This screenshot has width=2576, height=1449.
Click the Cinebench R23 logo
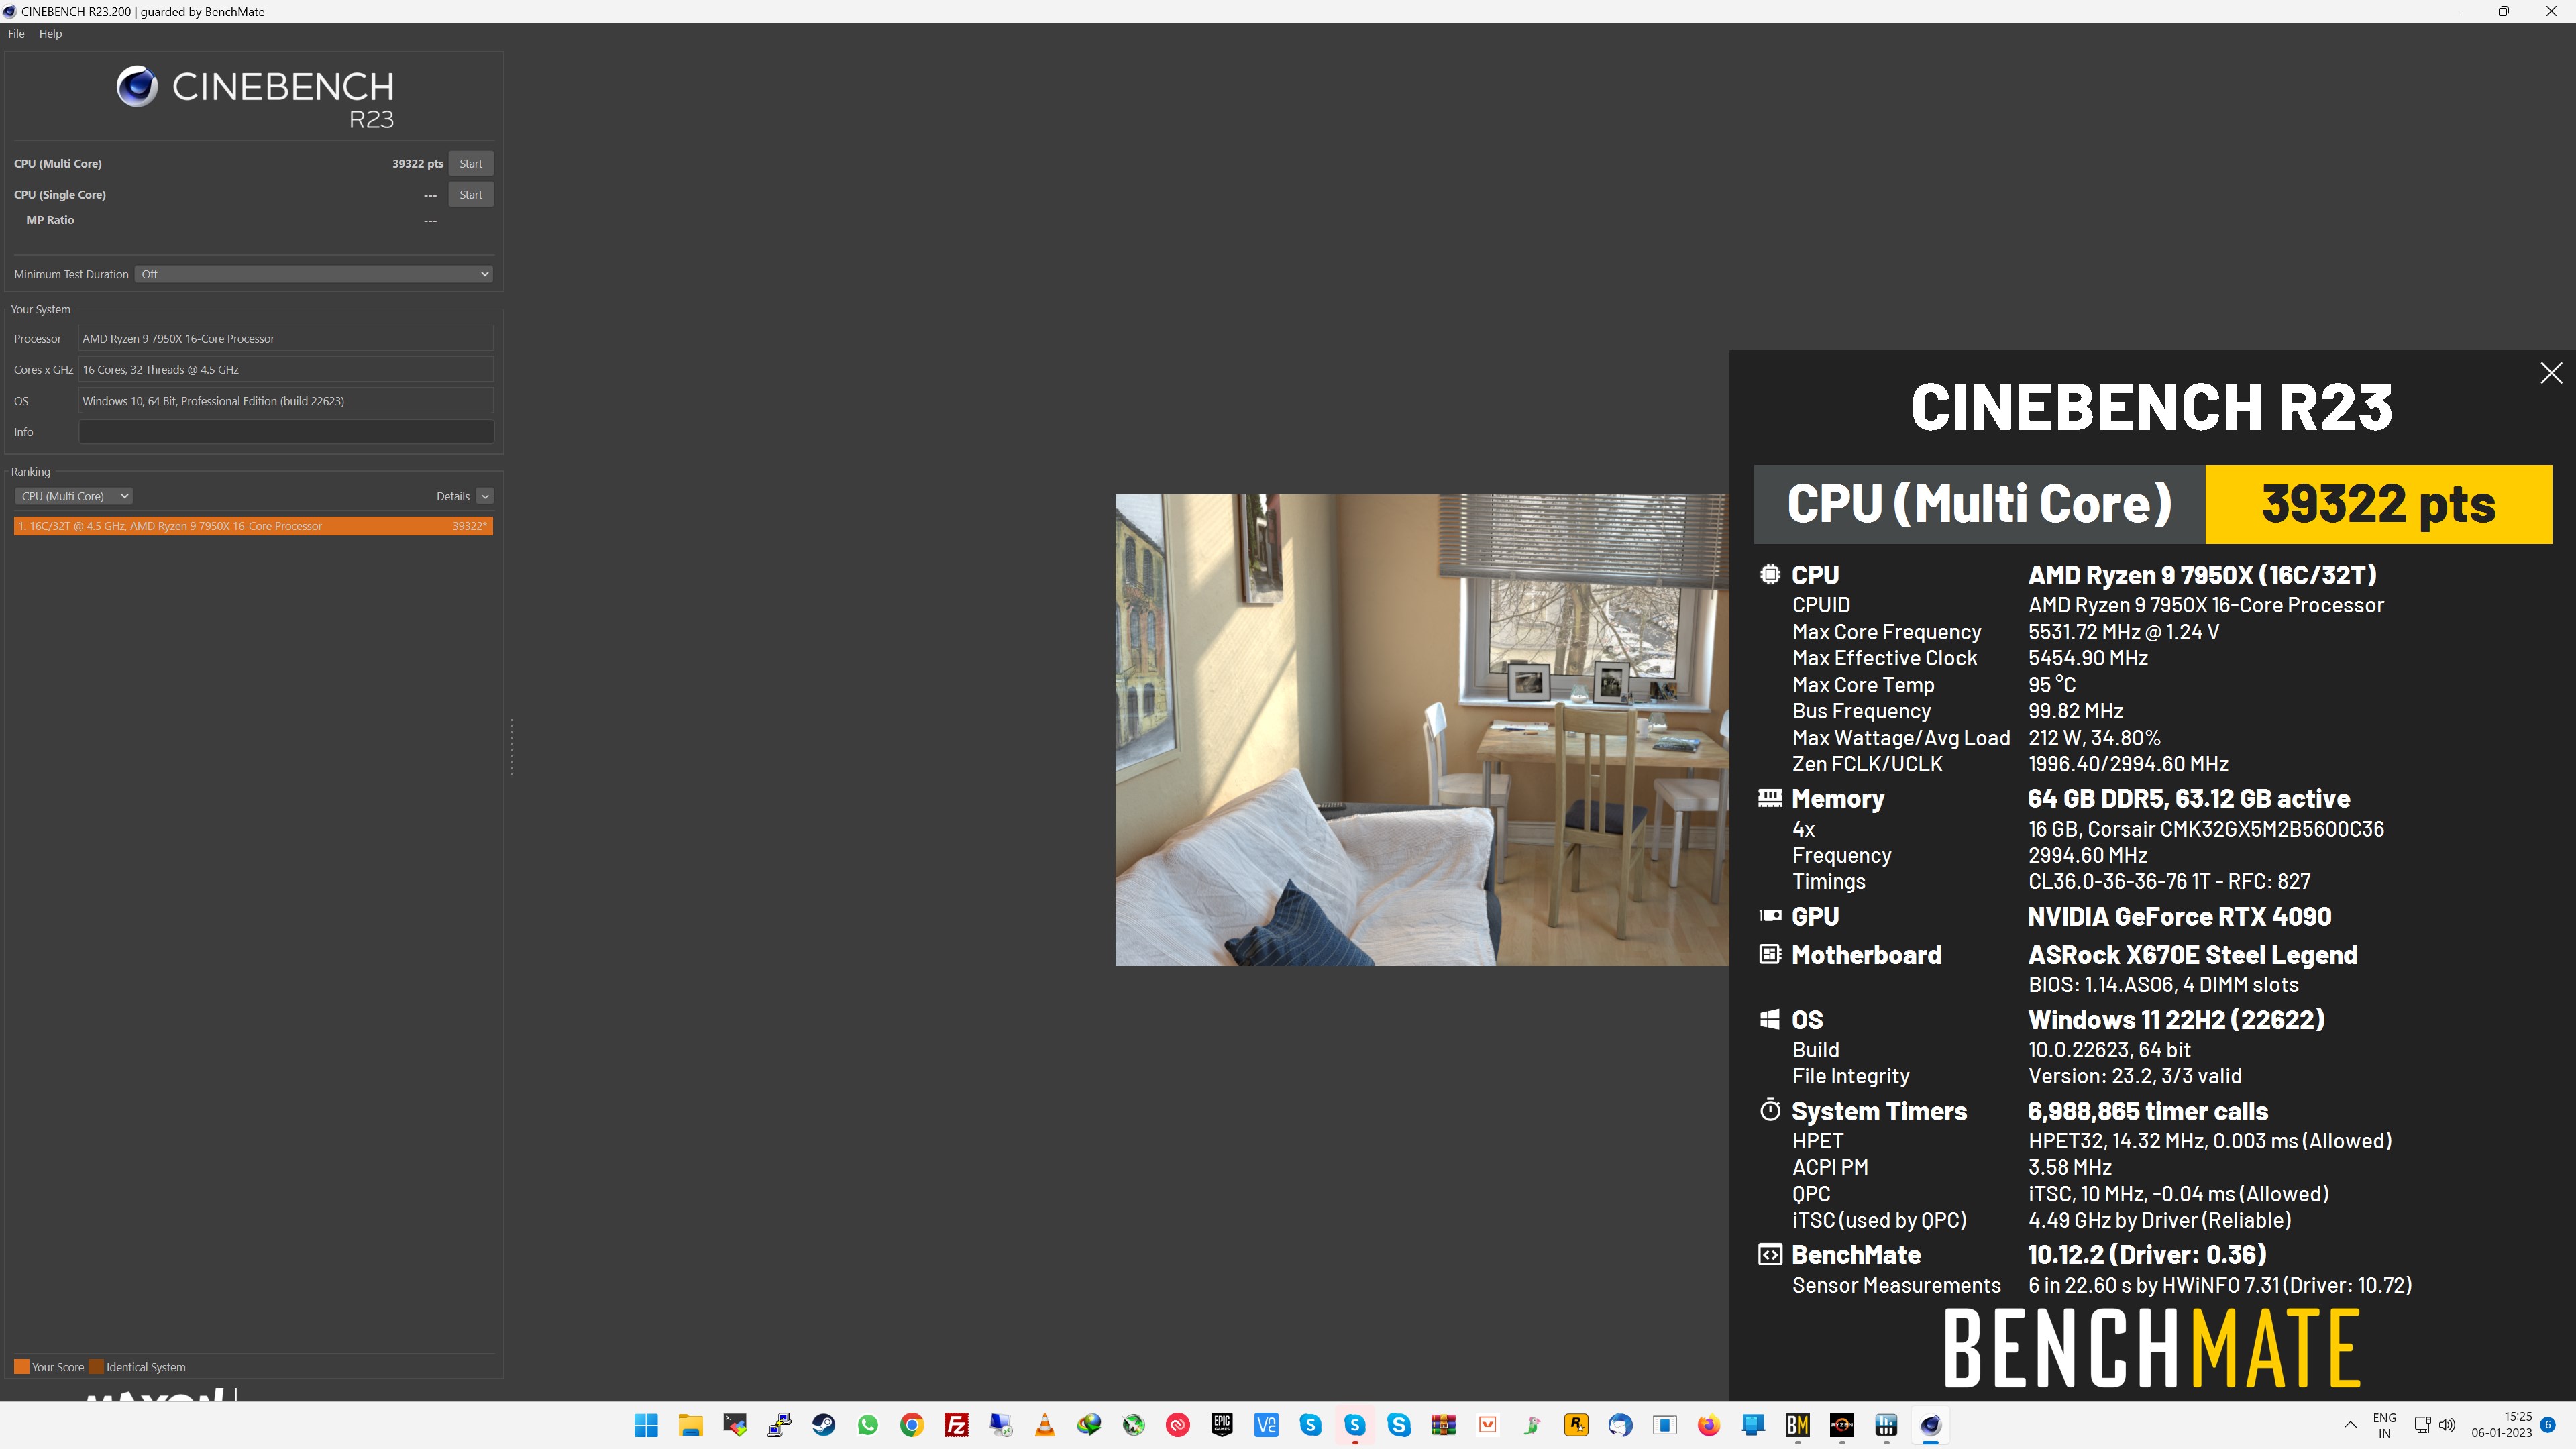[255, 98]
